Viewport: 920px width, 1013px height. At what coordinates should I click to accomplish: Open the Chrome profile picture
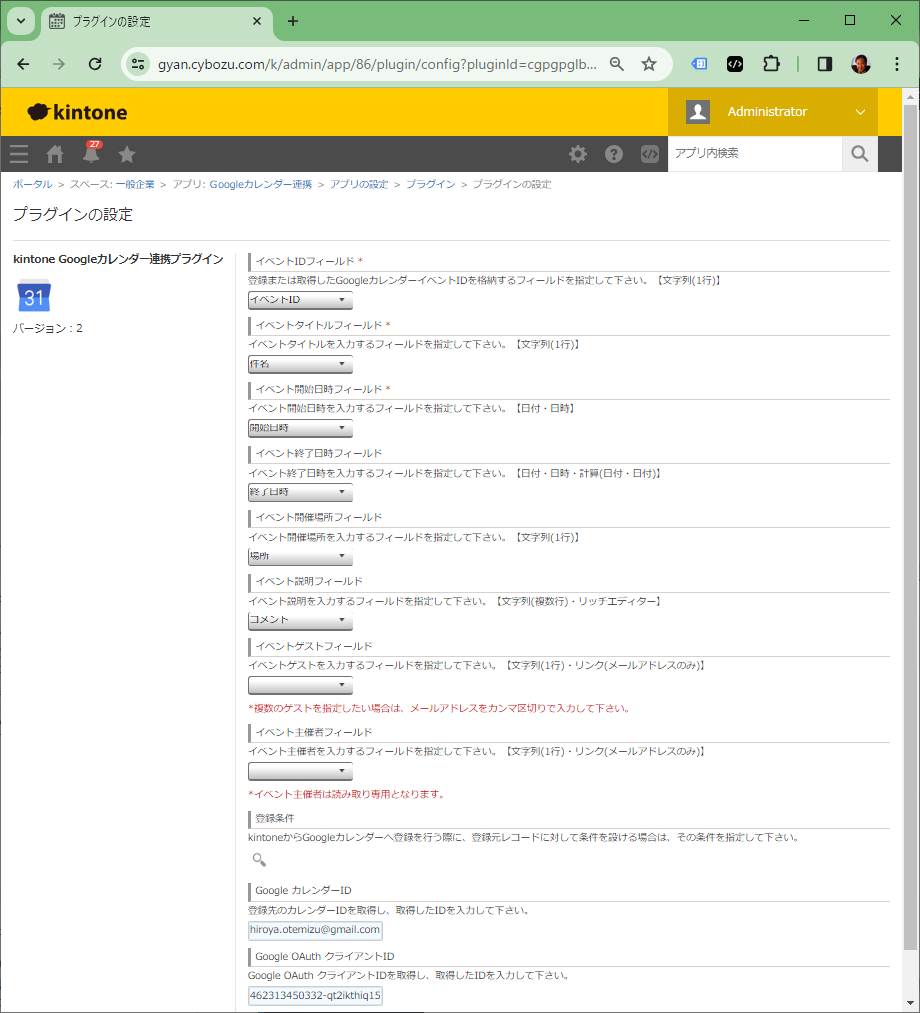coord(860,64)
